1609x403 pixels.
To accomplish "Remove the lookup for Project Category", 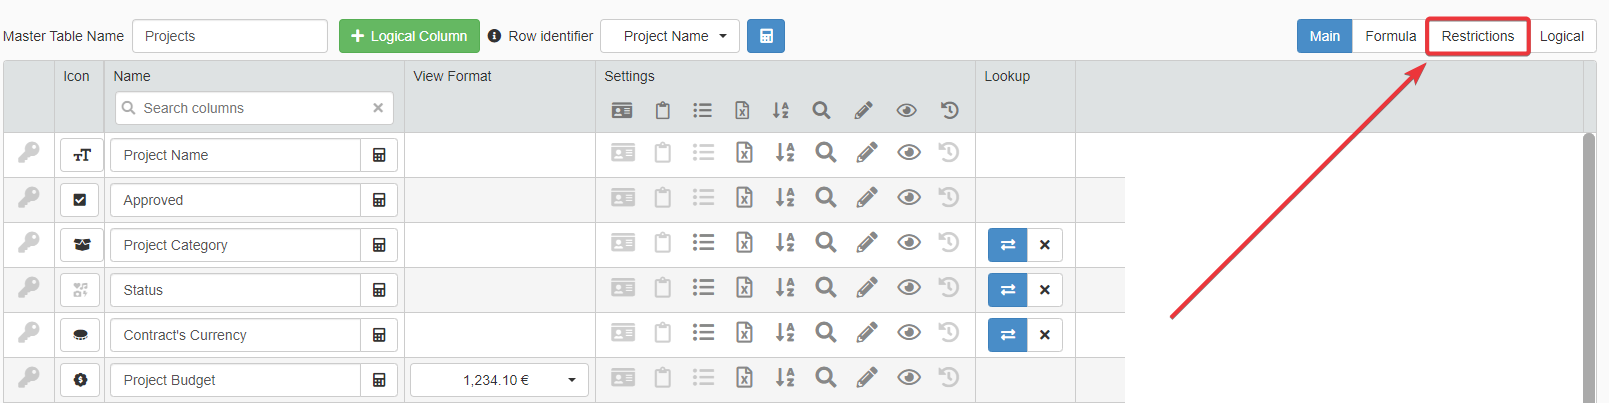I will [1045, 245].
